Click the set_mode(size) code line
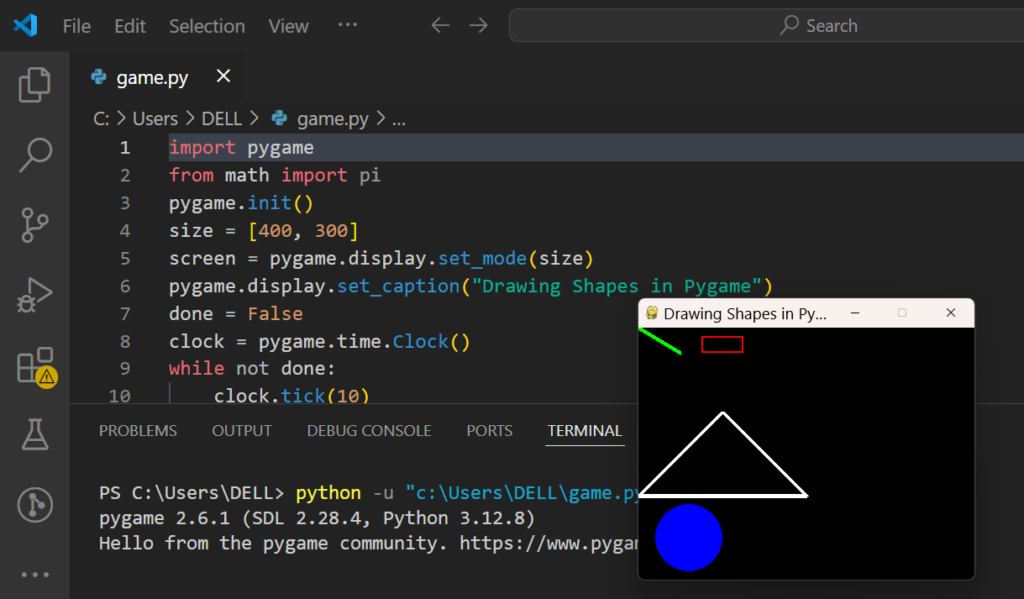The image size is (1024, 599). click(x=381, y=259)
